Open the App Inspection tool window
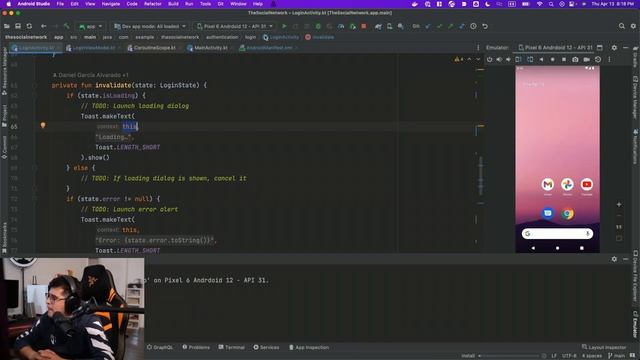 (x=309, y=347)
